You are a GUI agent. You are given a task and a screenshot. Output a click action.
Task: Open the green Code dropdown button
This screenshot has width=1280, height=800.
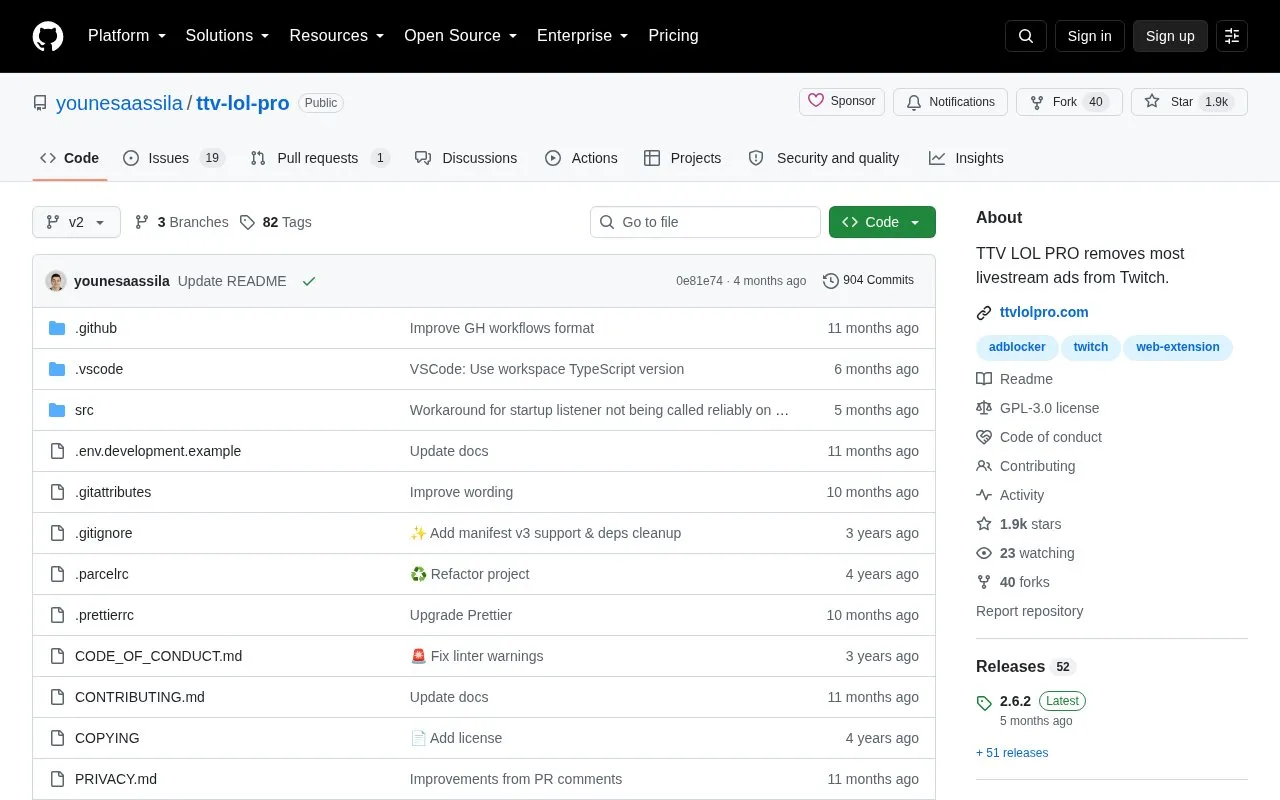[882, 222]
